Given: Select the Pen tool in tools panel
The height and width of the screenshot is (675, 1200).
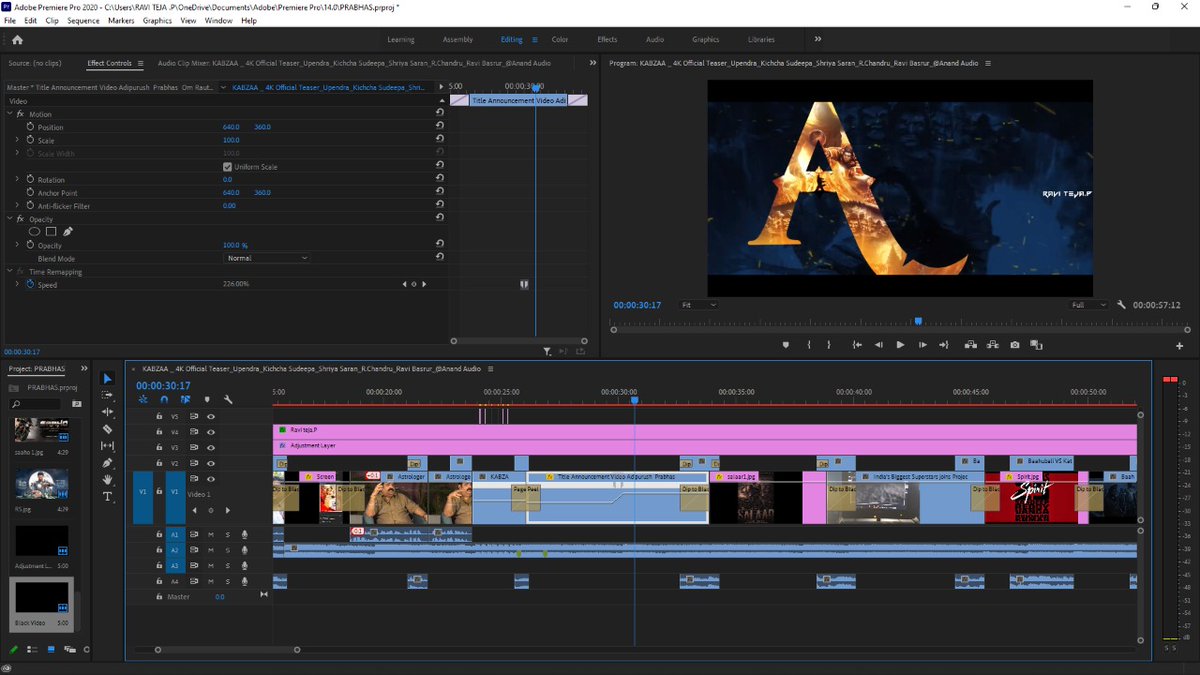Looking at the screenshot, I should point(108,463).
